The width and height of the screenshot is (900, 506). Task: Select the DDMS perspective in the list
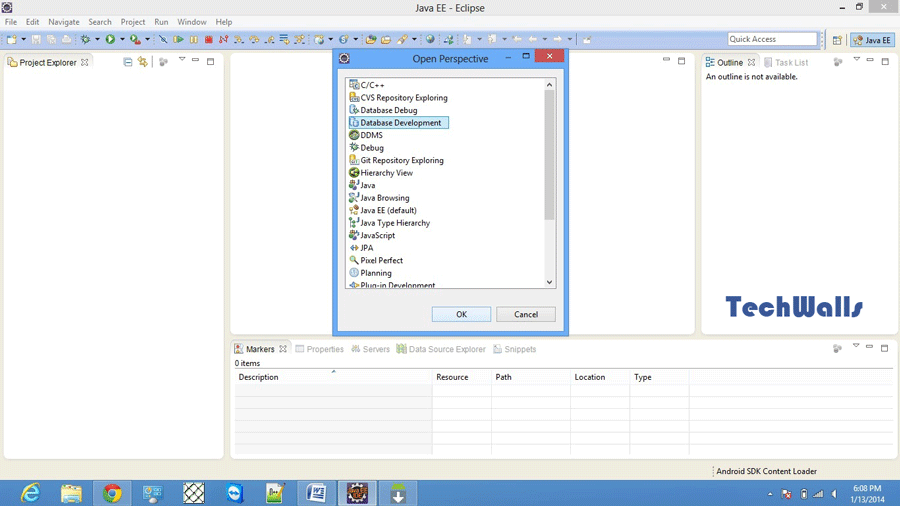click(366, 135)
